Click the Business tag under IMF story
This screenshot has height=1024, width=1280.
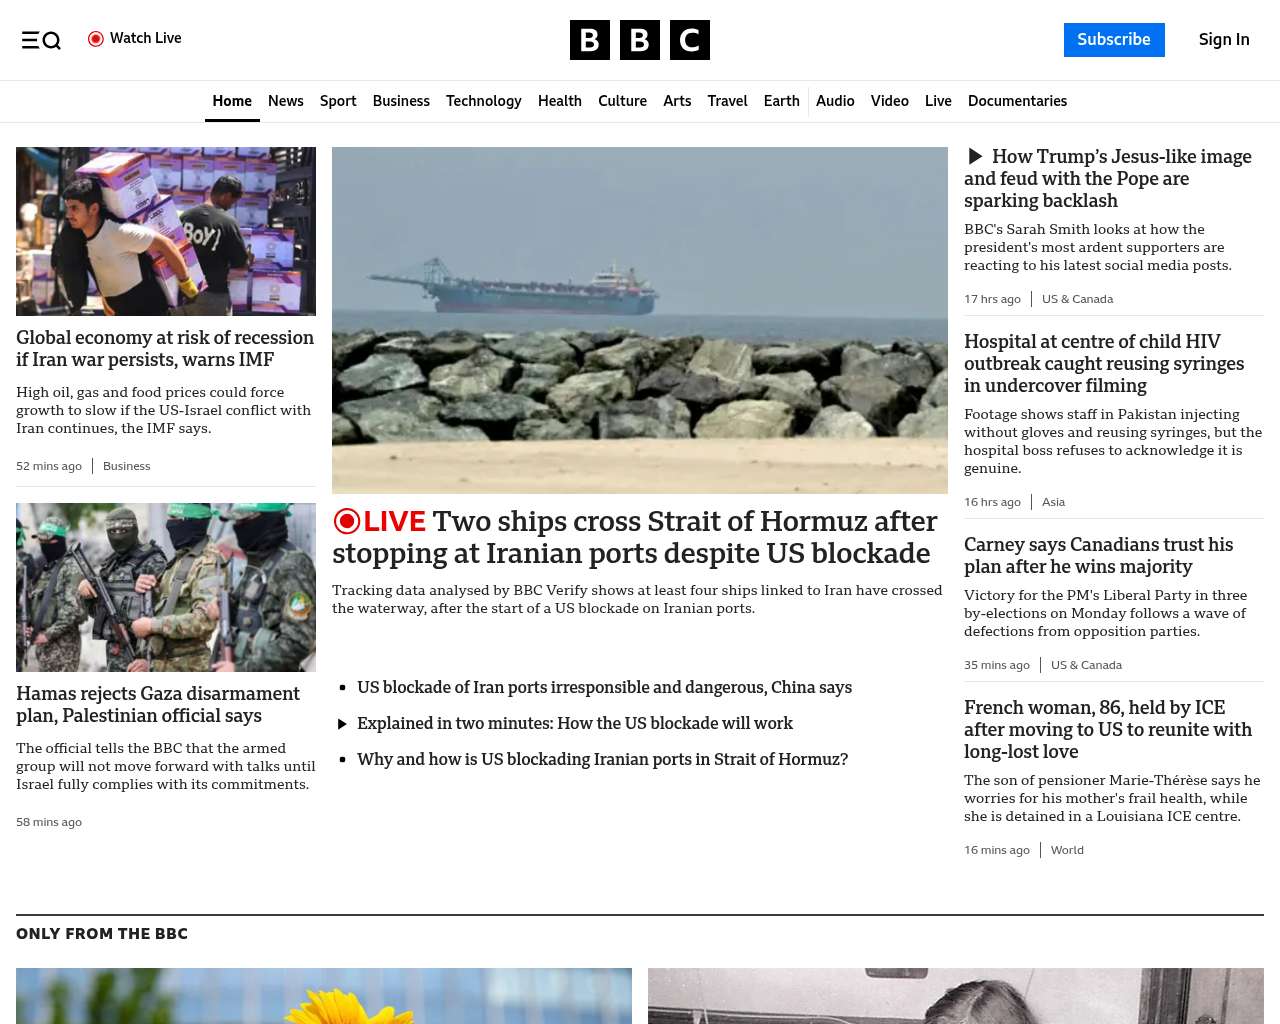pos(126,466)
